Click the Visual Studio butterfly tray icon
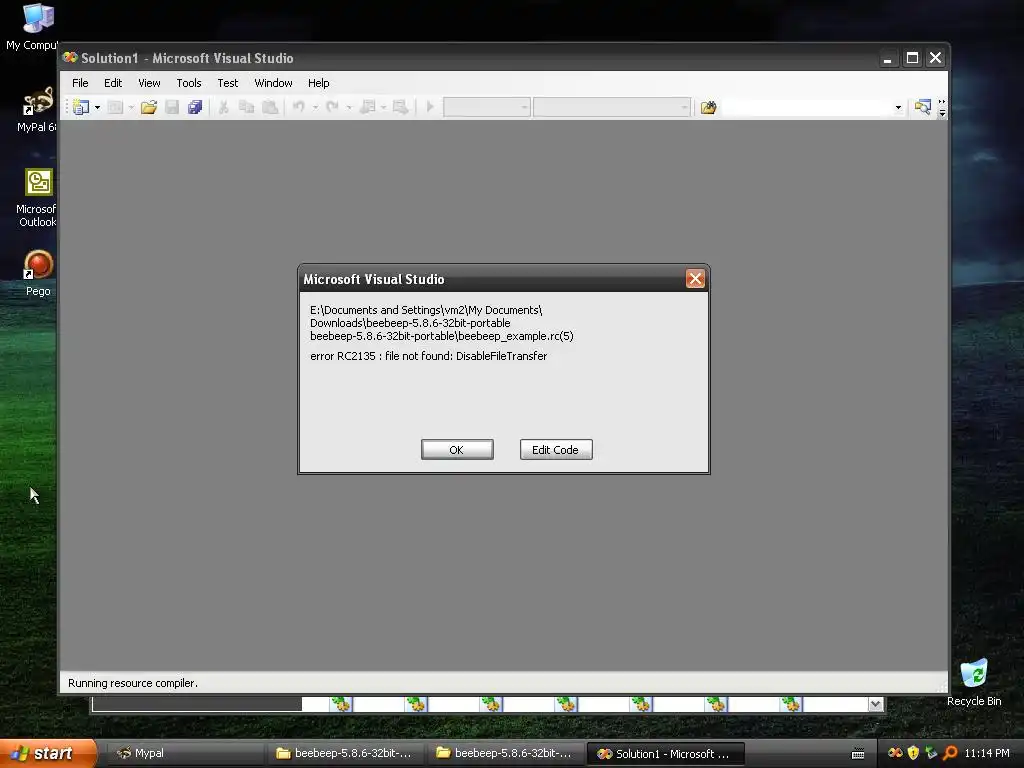Image resolution: width=1024 pixels, height=768 pixels. click(x=895, y=753)
